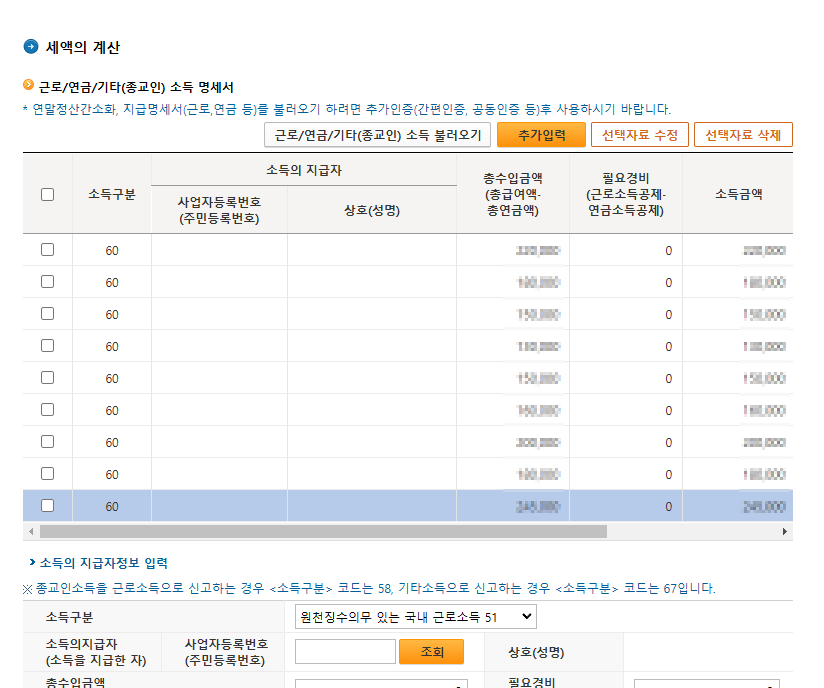Focus the 사업자등록번호 input field

point(345,652)
